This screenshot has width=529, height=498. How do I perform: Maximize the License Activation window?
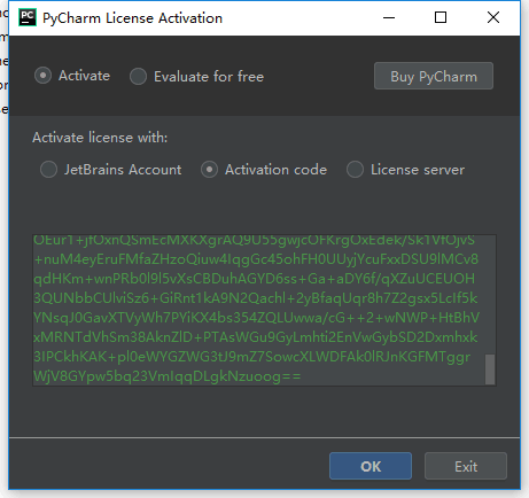(440, 18)
